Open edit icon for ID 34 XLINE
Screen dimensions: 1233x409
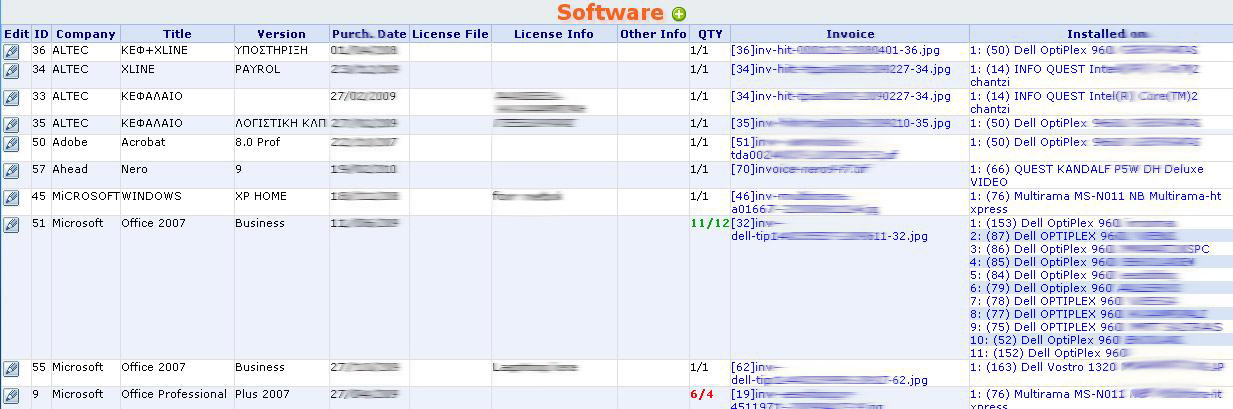[x=11, y=71]
